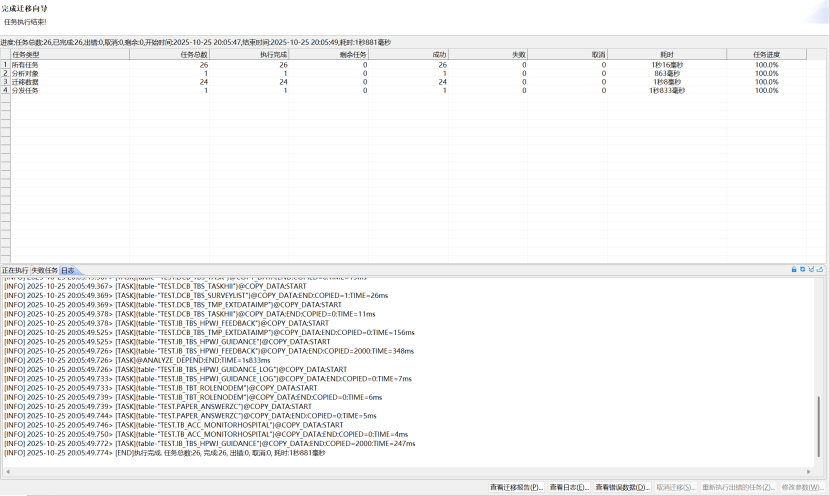Click the 查看迁移报告(P)... button
This screenshot has height=496, width=830.
pyautogui.click(x=516, y=487)
